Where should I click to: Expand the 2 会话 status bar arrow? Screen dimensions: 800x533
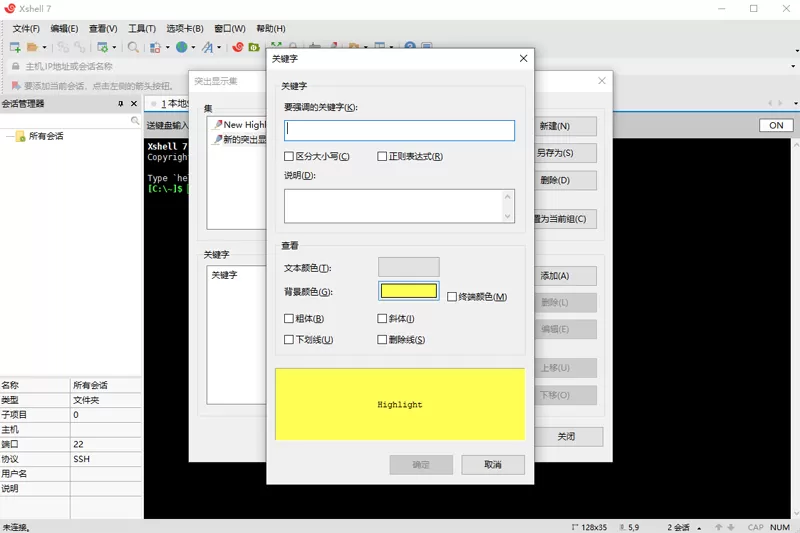pos(699,528)
